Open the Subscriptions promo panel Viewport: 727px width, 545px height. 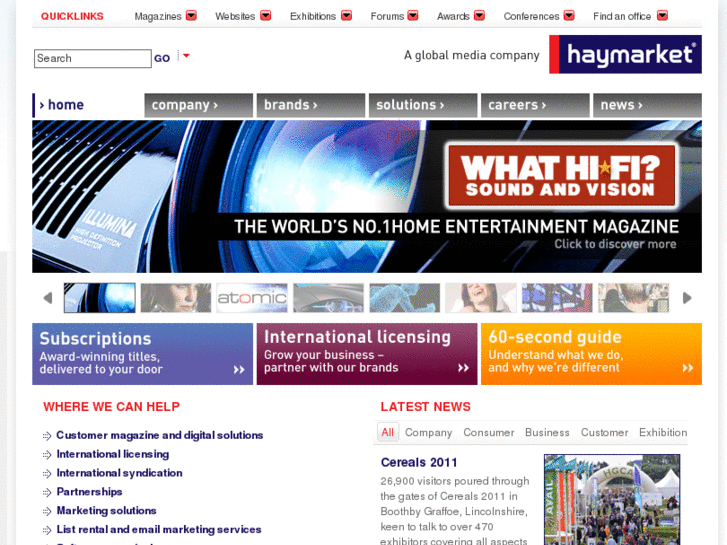142,354
